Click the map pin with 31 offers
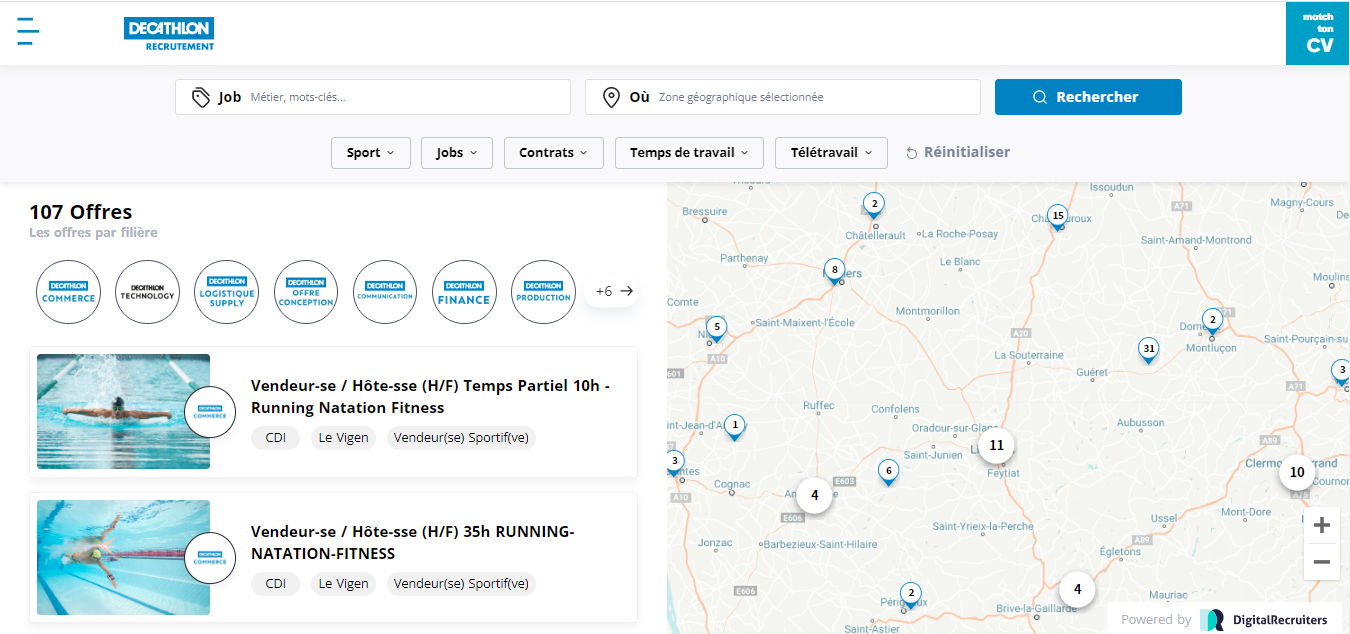 (x=1149, y=350)
